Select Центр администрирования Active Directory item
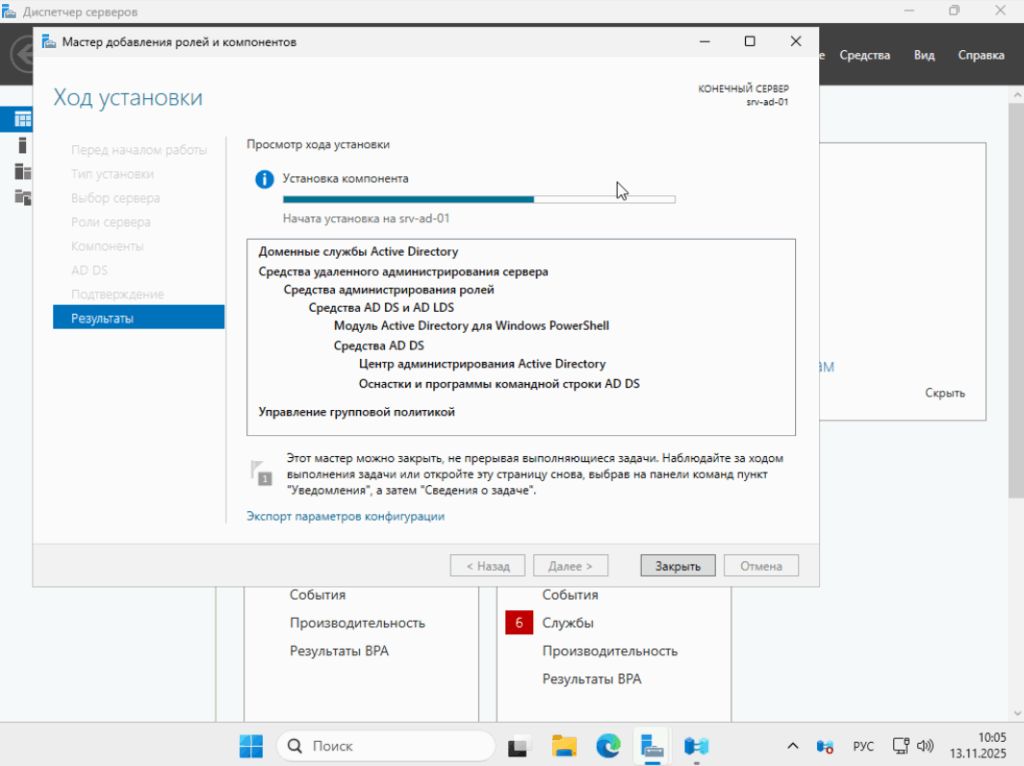 pos(482,364)
